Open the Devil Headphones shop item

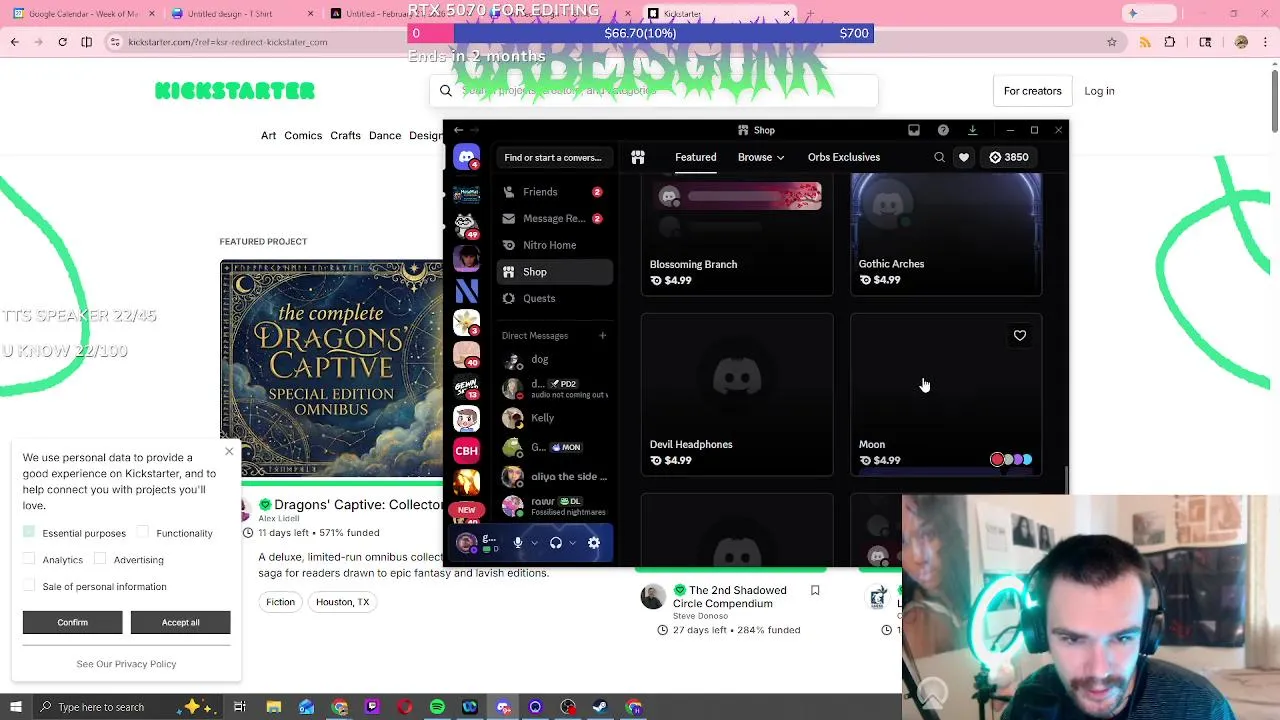tap(737, 395)
